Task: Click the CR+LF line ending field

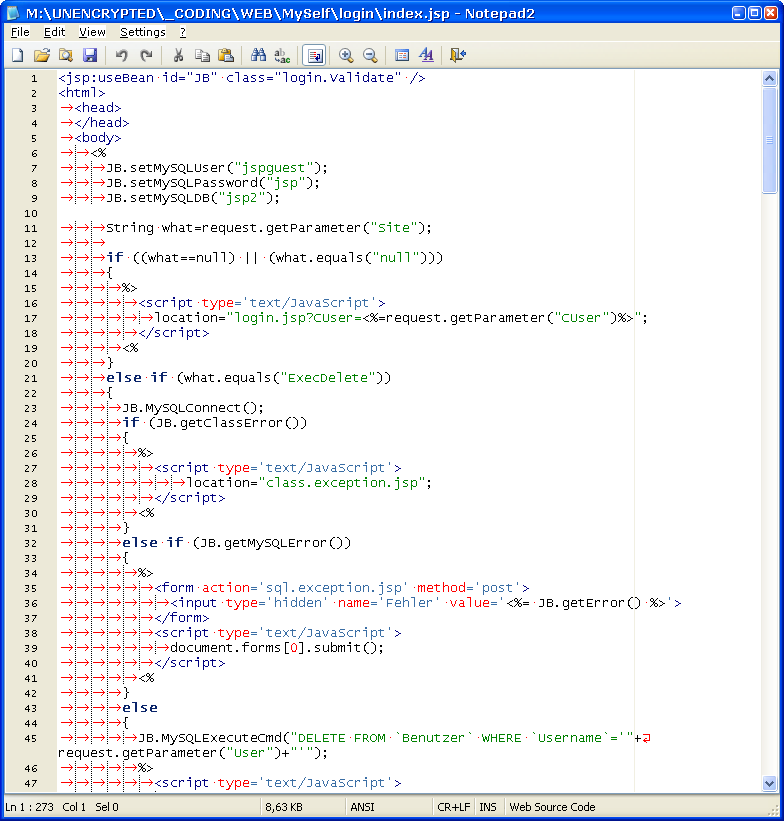Action: (453, 807)
